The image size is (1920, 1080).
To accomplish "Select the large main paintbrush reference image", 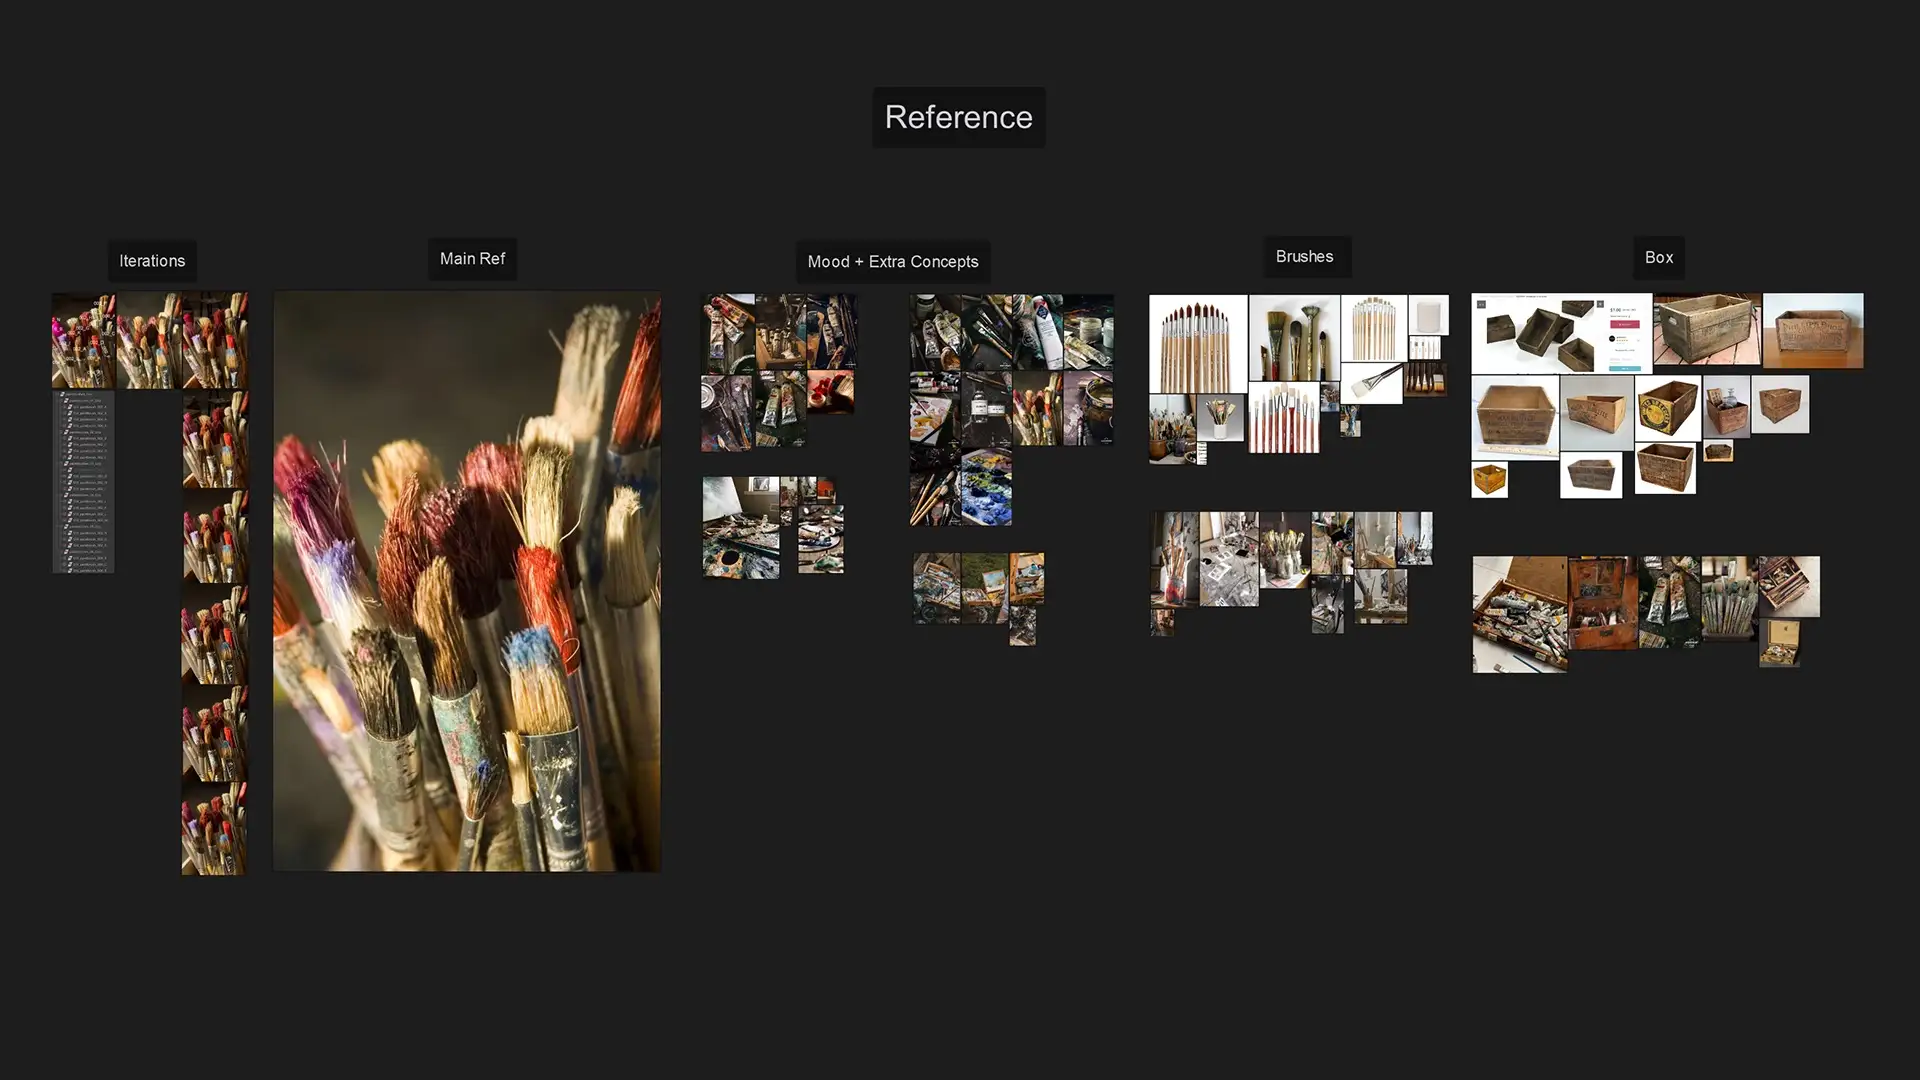I will [x=467, y=581].
